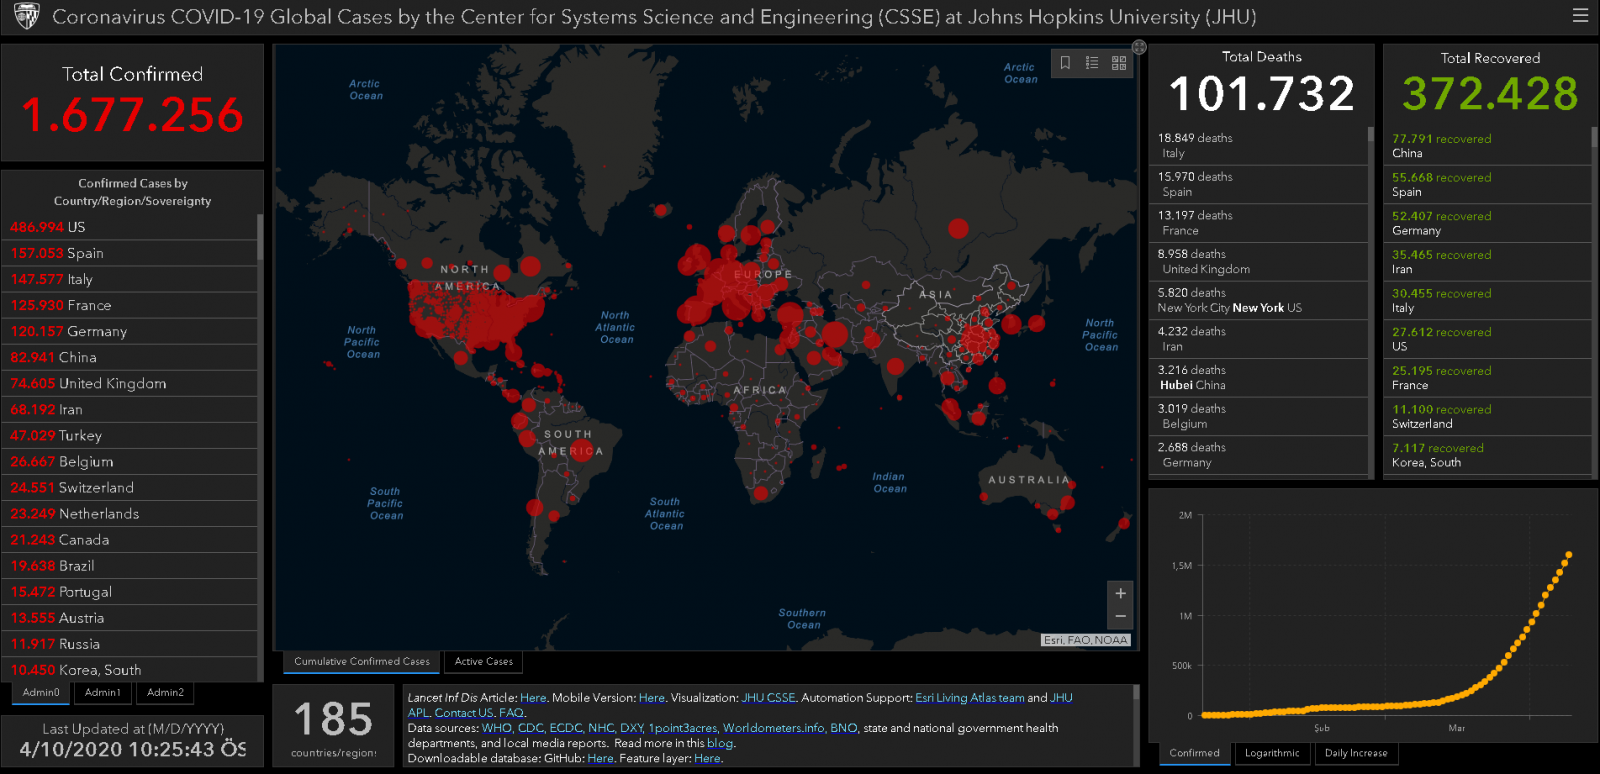Select the Admin1 tab

pos(103,693)
